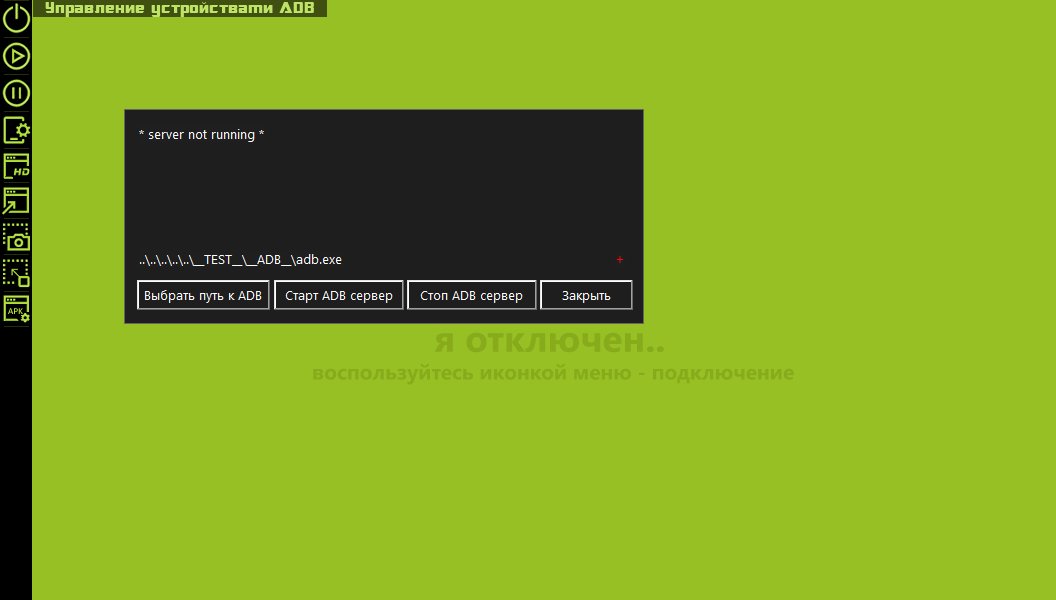
Task: Click the camera screenshot icon
Action: point(16,237)
